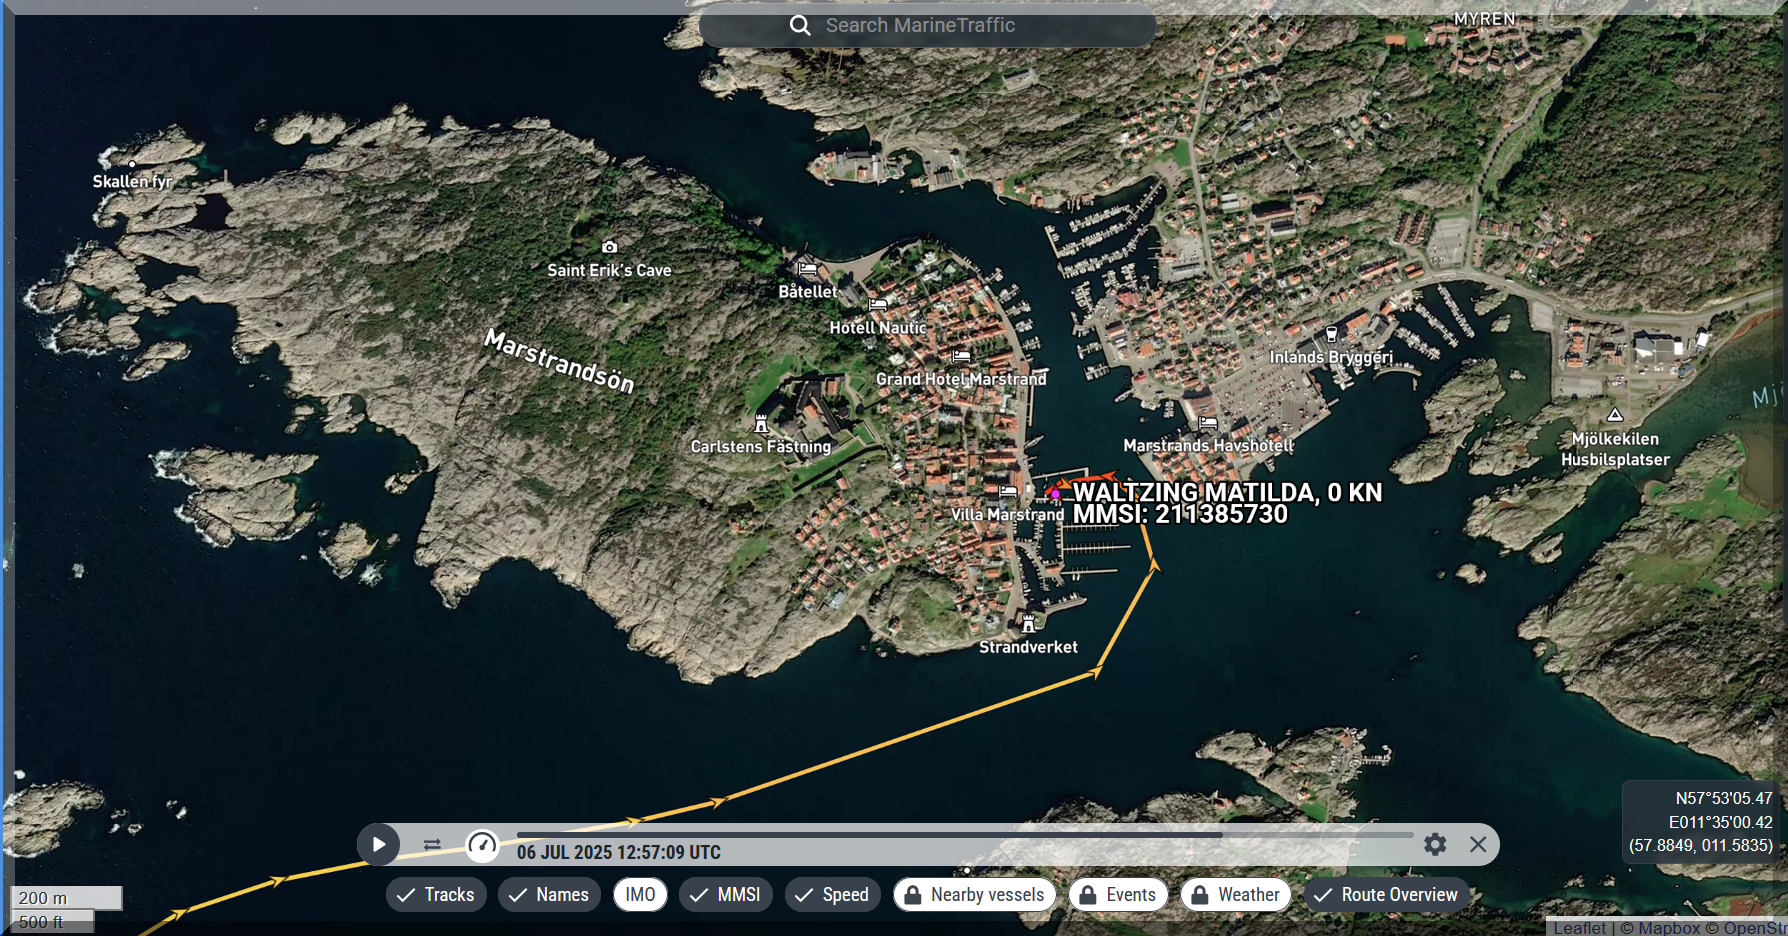Open playback settings gear
1788x936 pixels.
[x=1435, y=845]
